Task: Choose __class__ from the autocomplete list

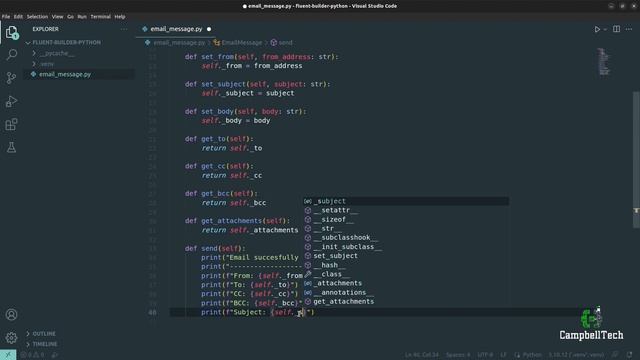Action: 406,274
